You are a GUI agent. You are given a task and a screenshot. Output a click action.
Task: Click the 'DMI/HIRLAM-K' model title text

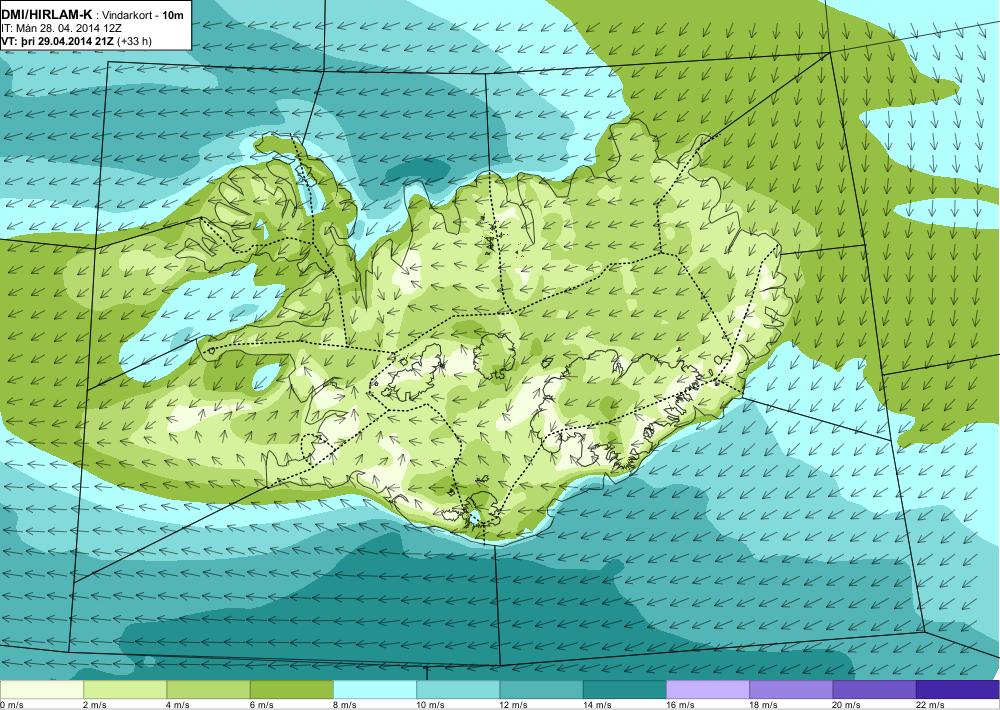tap(45, 15)
